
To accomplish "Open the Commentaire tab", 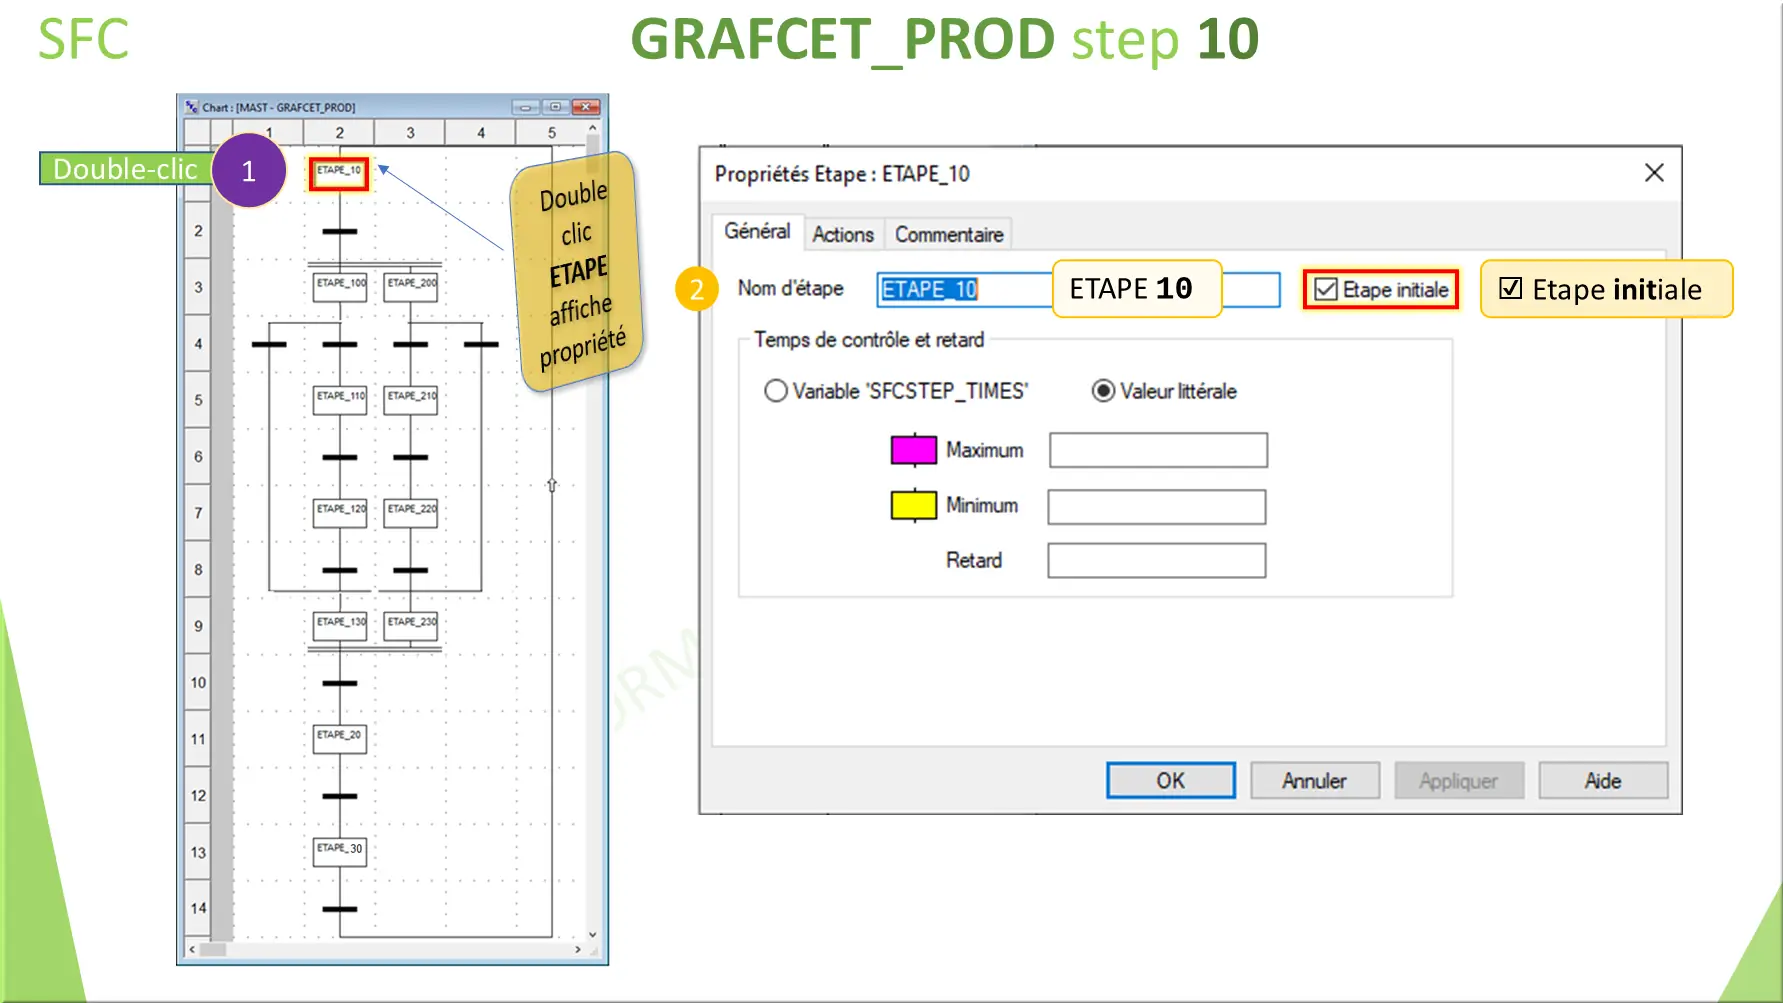I will (948, 234).
